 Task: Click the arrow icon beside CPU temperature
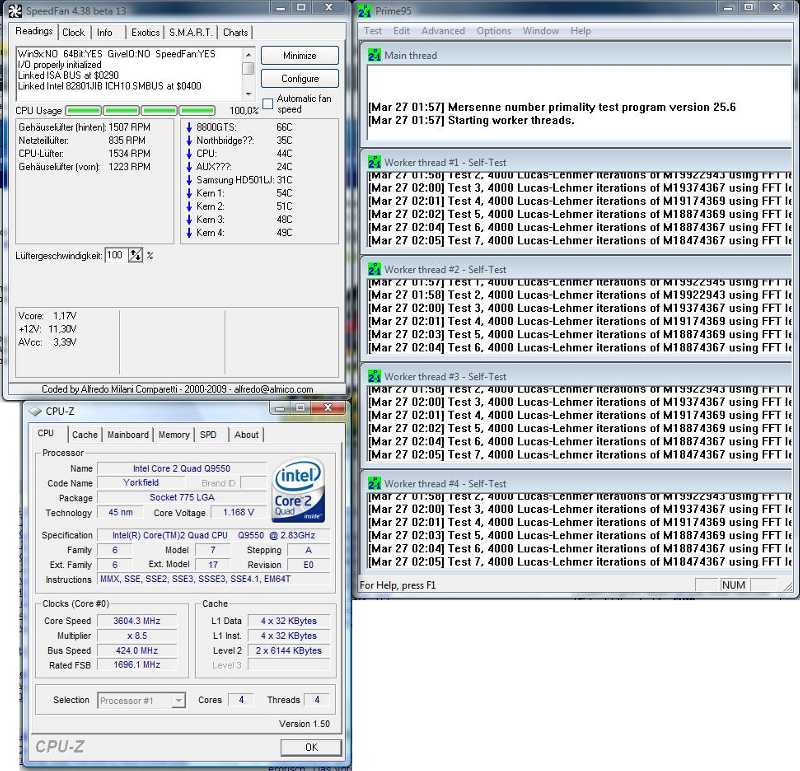(x=189, y=154)
